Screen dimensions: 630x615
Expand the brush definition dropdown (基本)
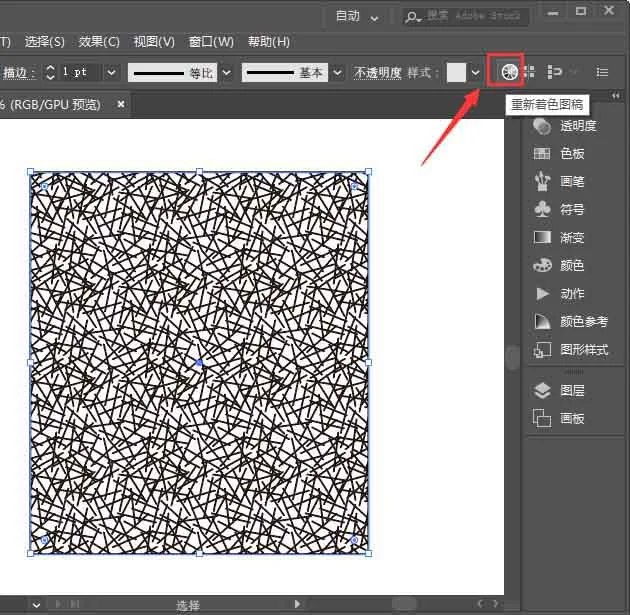337,73
